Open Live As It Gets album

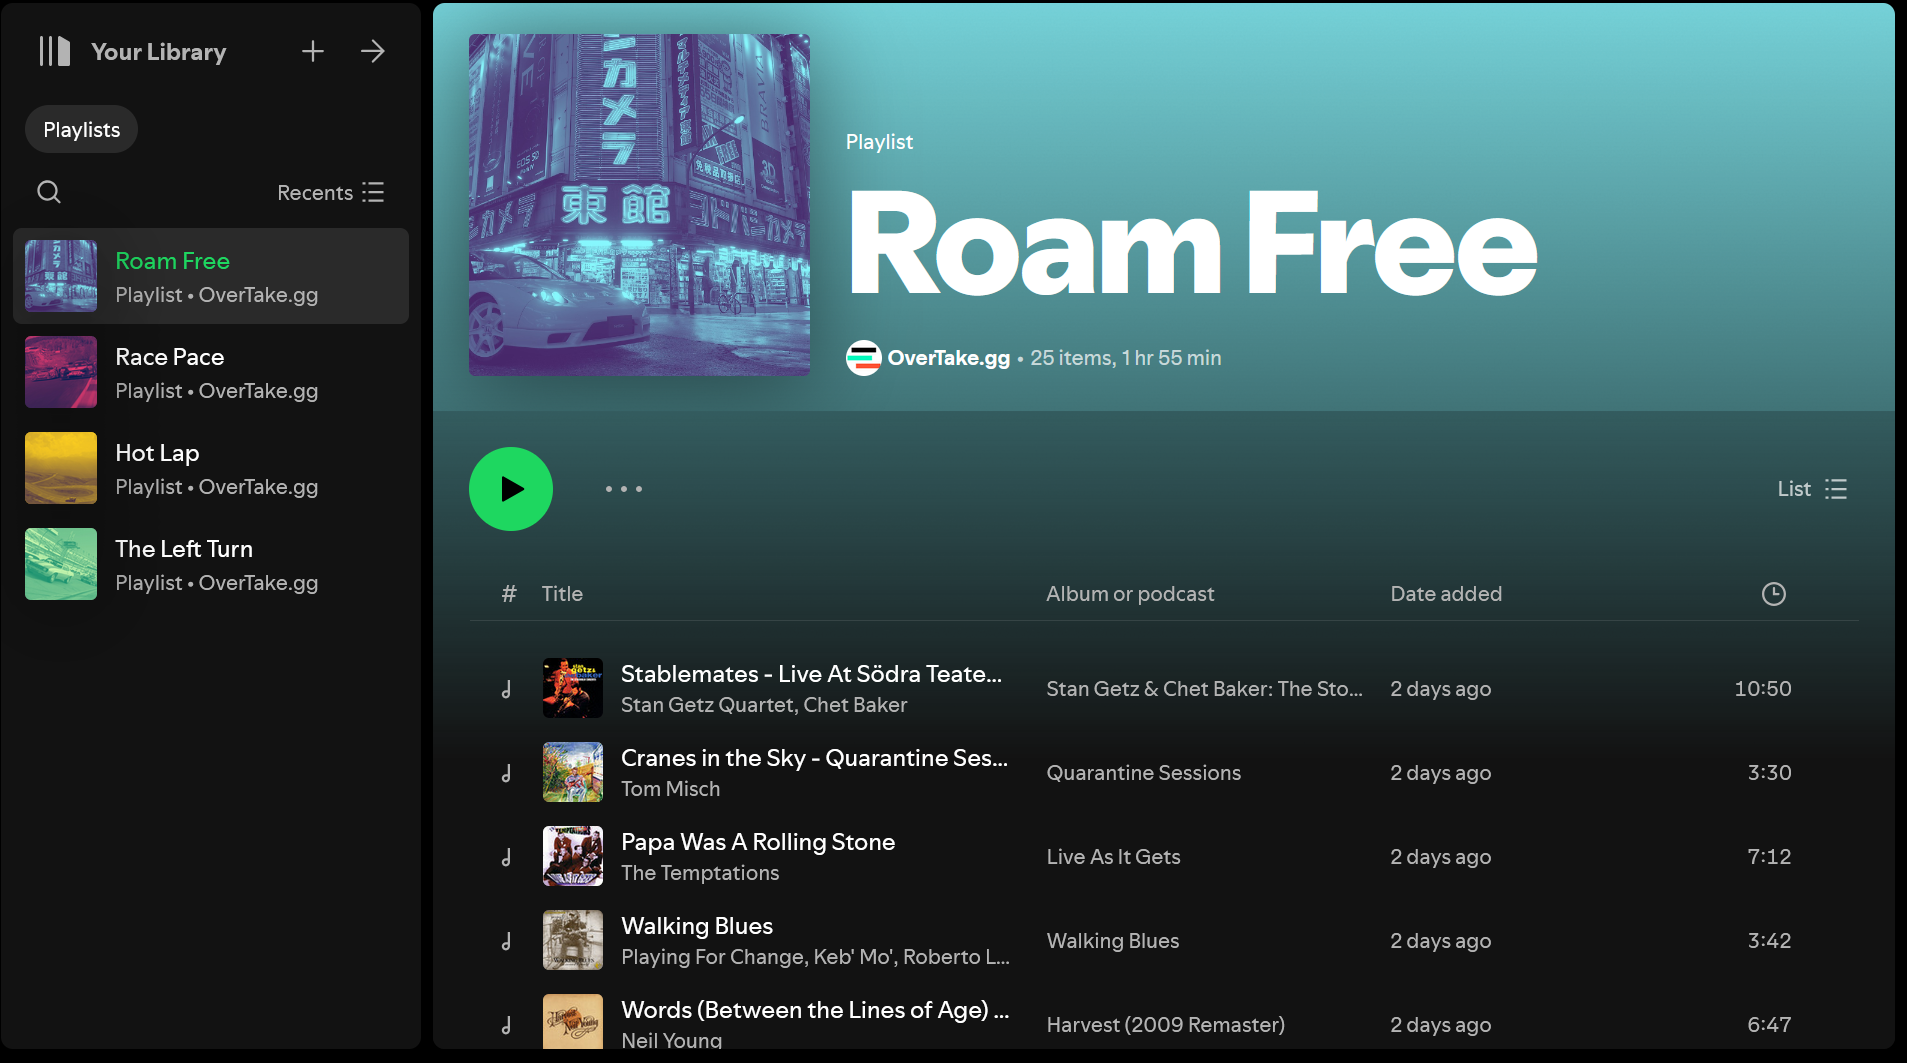(1113, 857)
